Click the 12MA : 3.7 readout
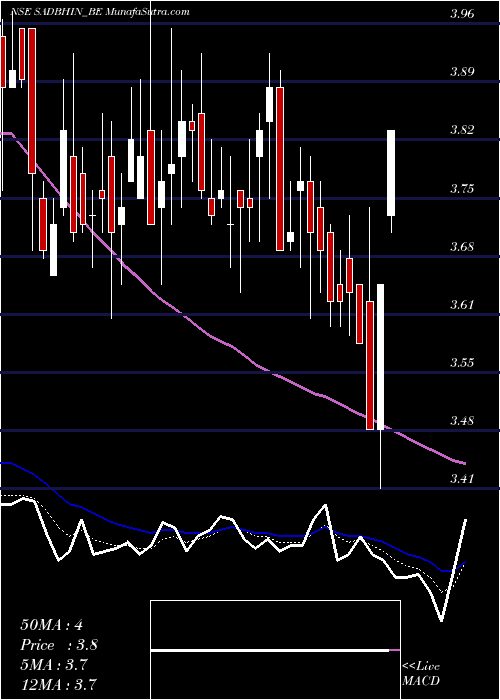Screen dimensions: 500x700 pyautogui.click(x=59, y=684)
